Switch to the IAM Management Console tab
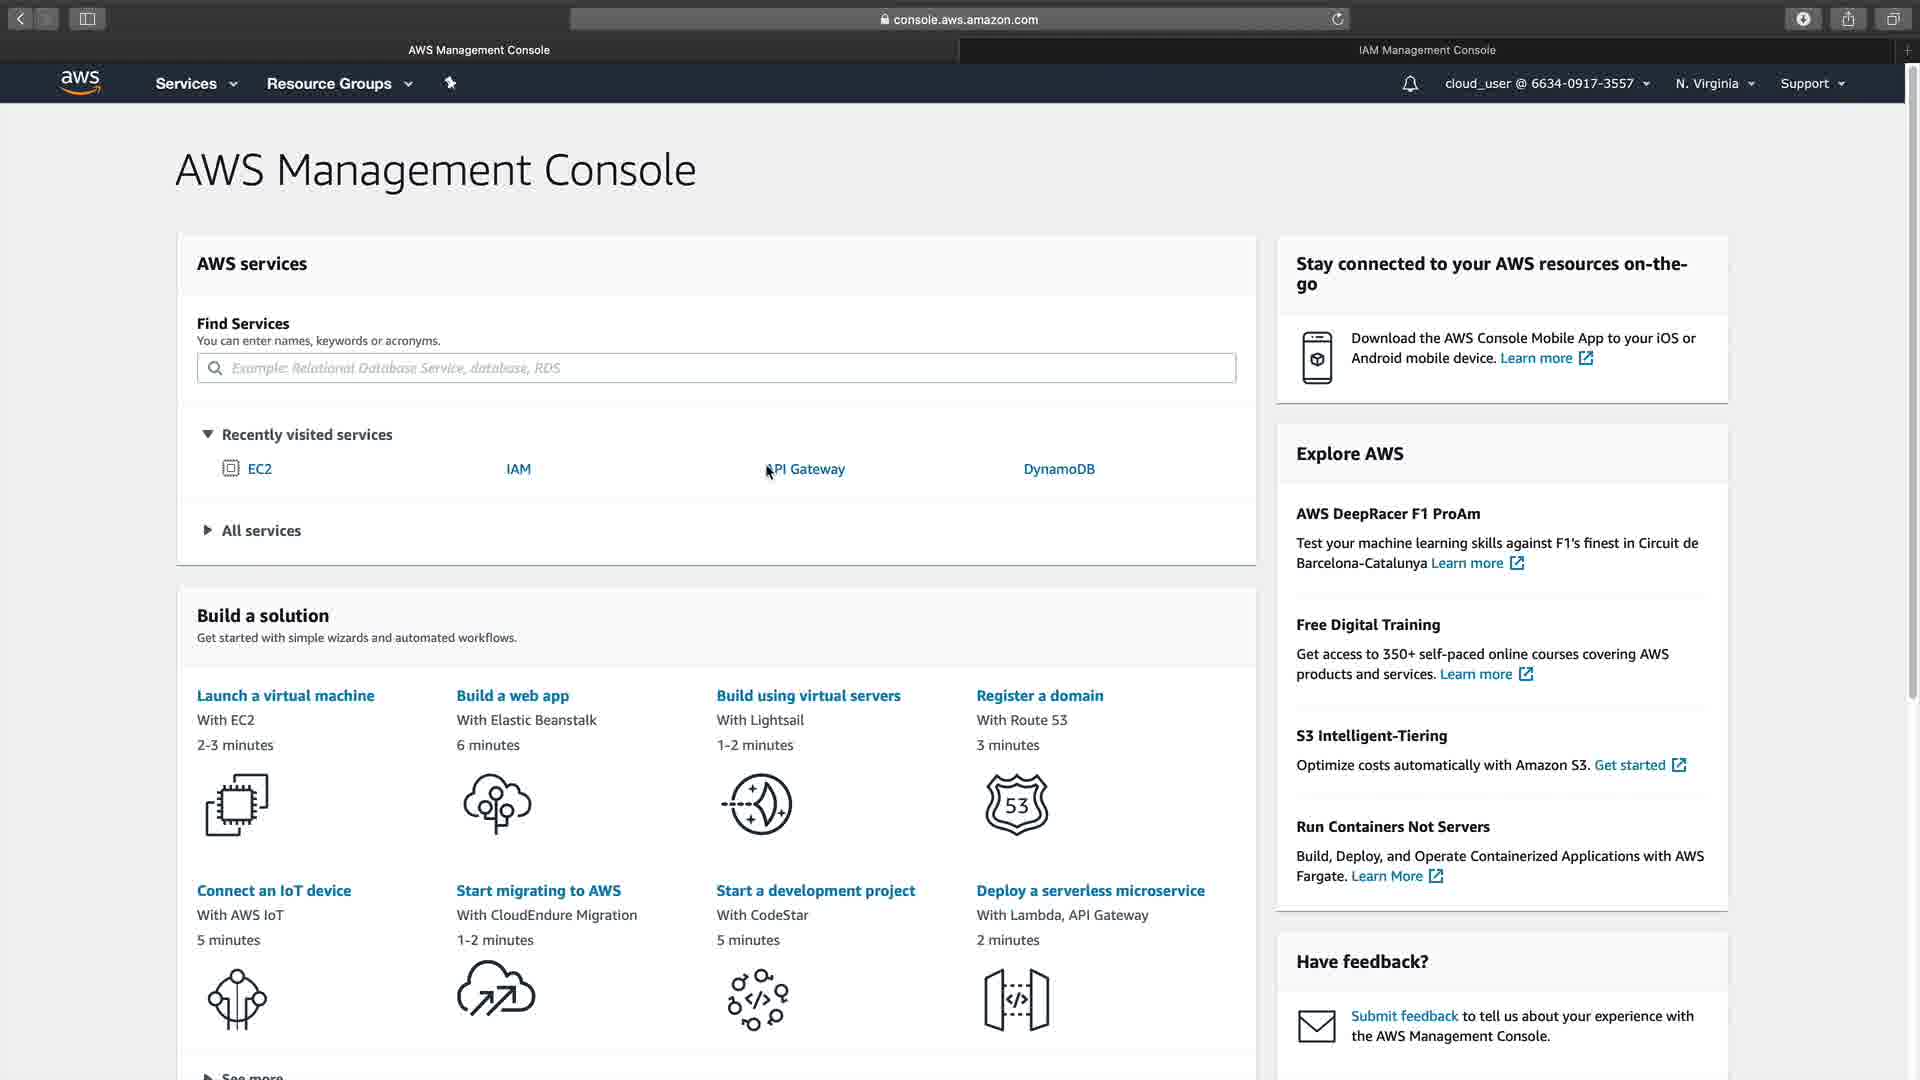Screen dimensions: 1920x1080 click(x=1426, y=50)
